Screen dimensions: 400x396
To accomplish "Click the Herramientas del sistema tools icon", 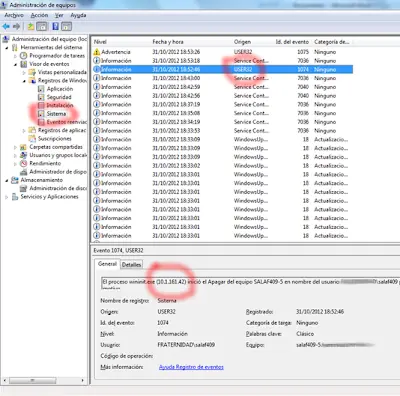I will click(15, 47).
